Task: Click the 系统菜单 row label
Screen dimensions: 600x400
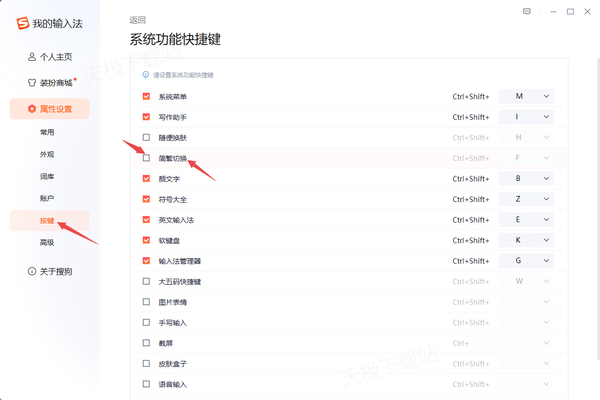Action: pyautogui.click(x=173, y=96)
